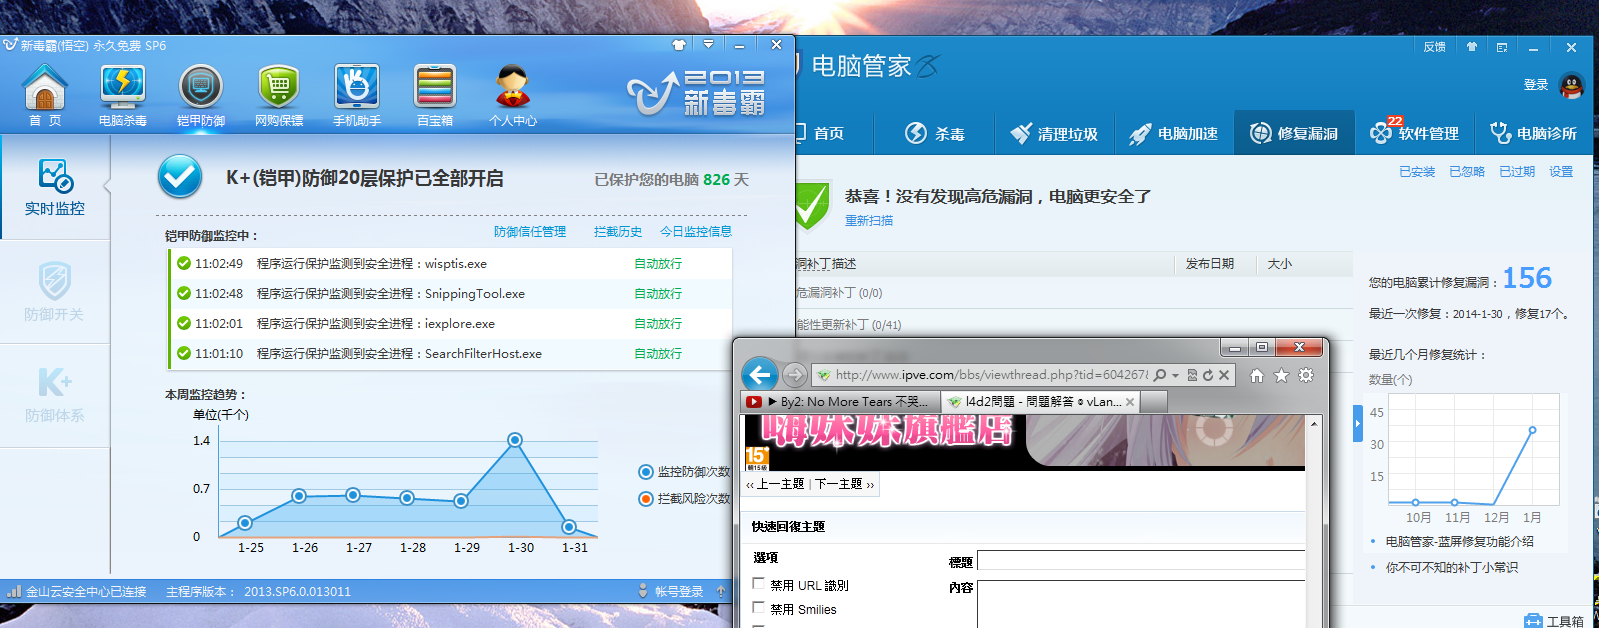Screen dimensions: 1599x628
Task: Click the IE compatibility view icon
Action: pos(1192,375)
